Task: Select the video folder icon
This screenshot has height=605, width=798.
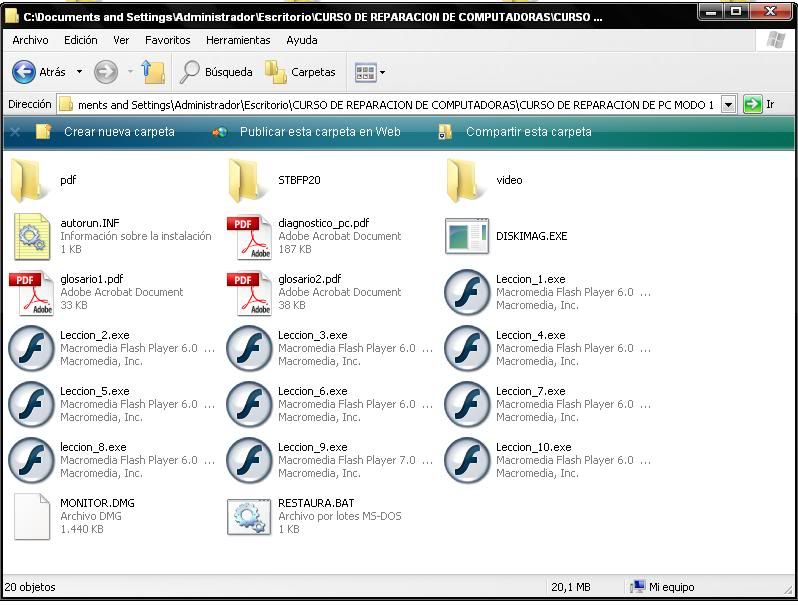Action: coord(466,181)
